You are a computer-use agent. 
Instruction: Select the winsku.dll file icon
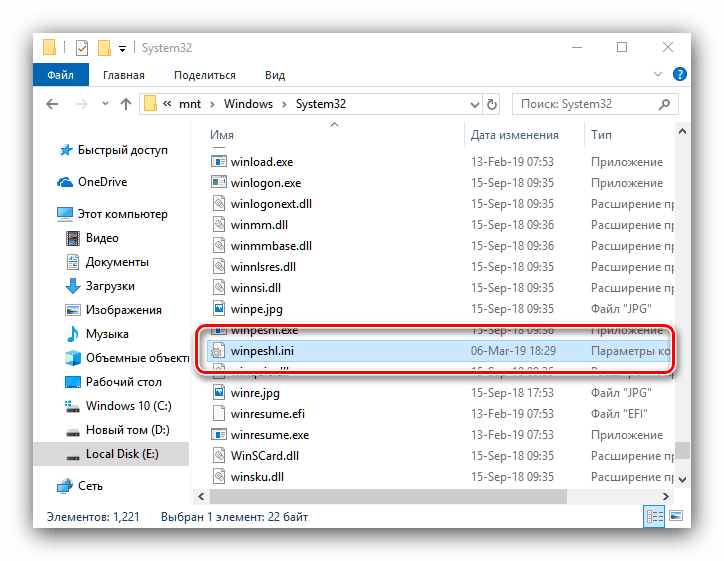point(219,477)
